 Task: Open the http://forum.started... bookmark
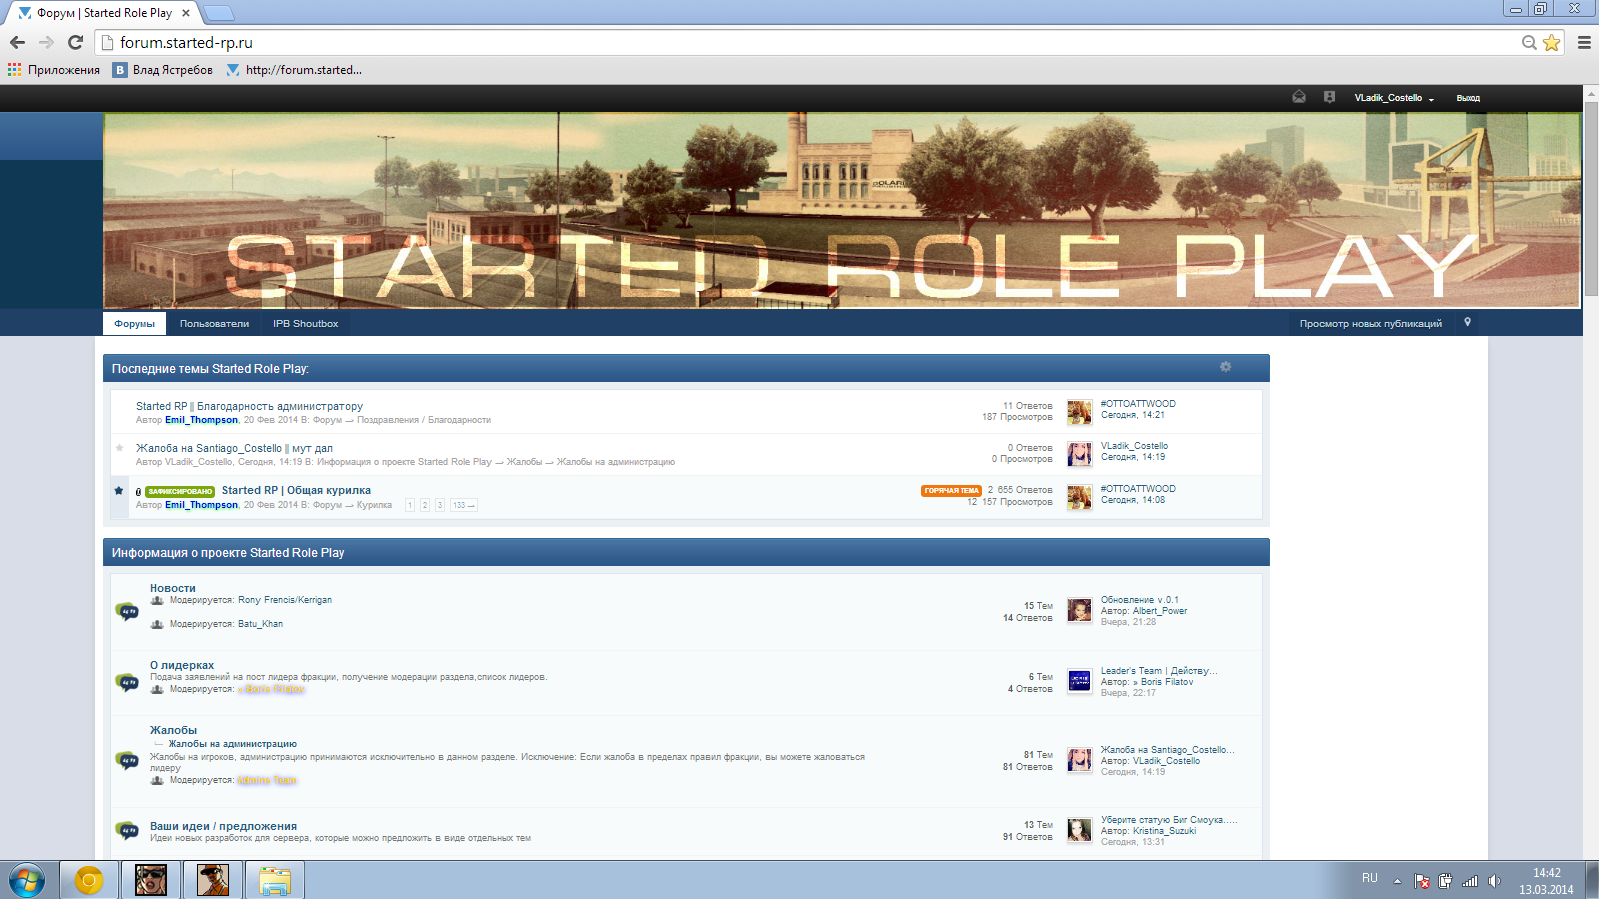(294, 70)
